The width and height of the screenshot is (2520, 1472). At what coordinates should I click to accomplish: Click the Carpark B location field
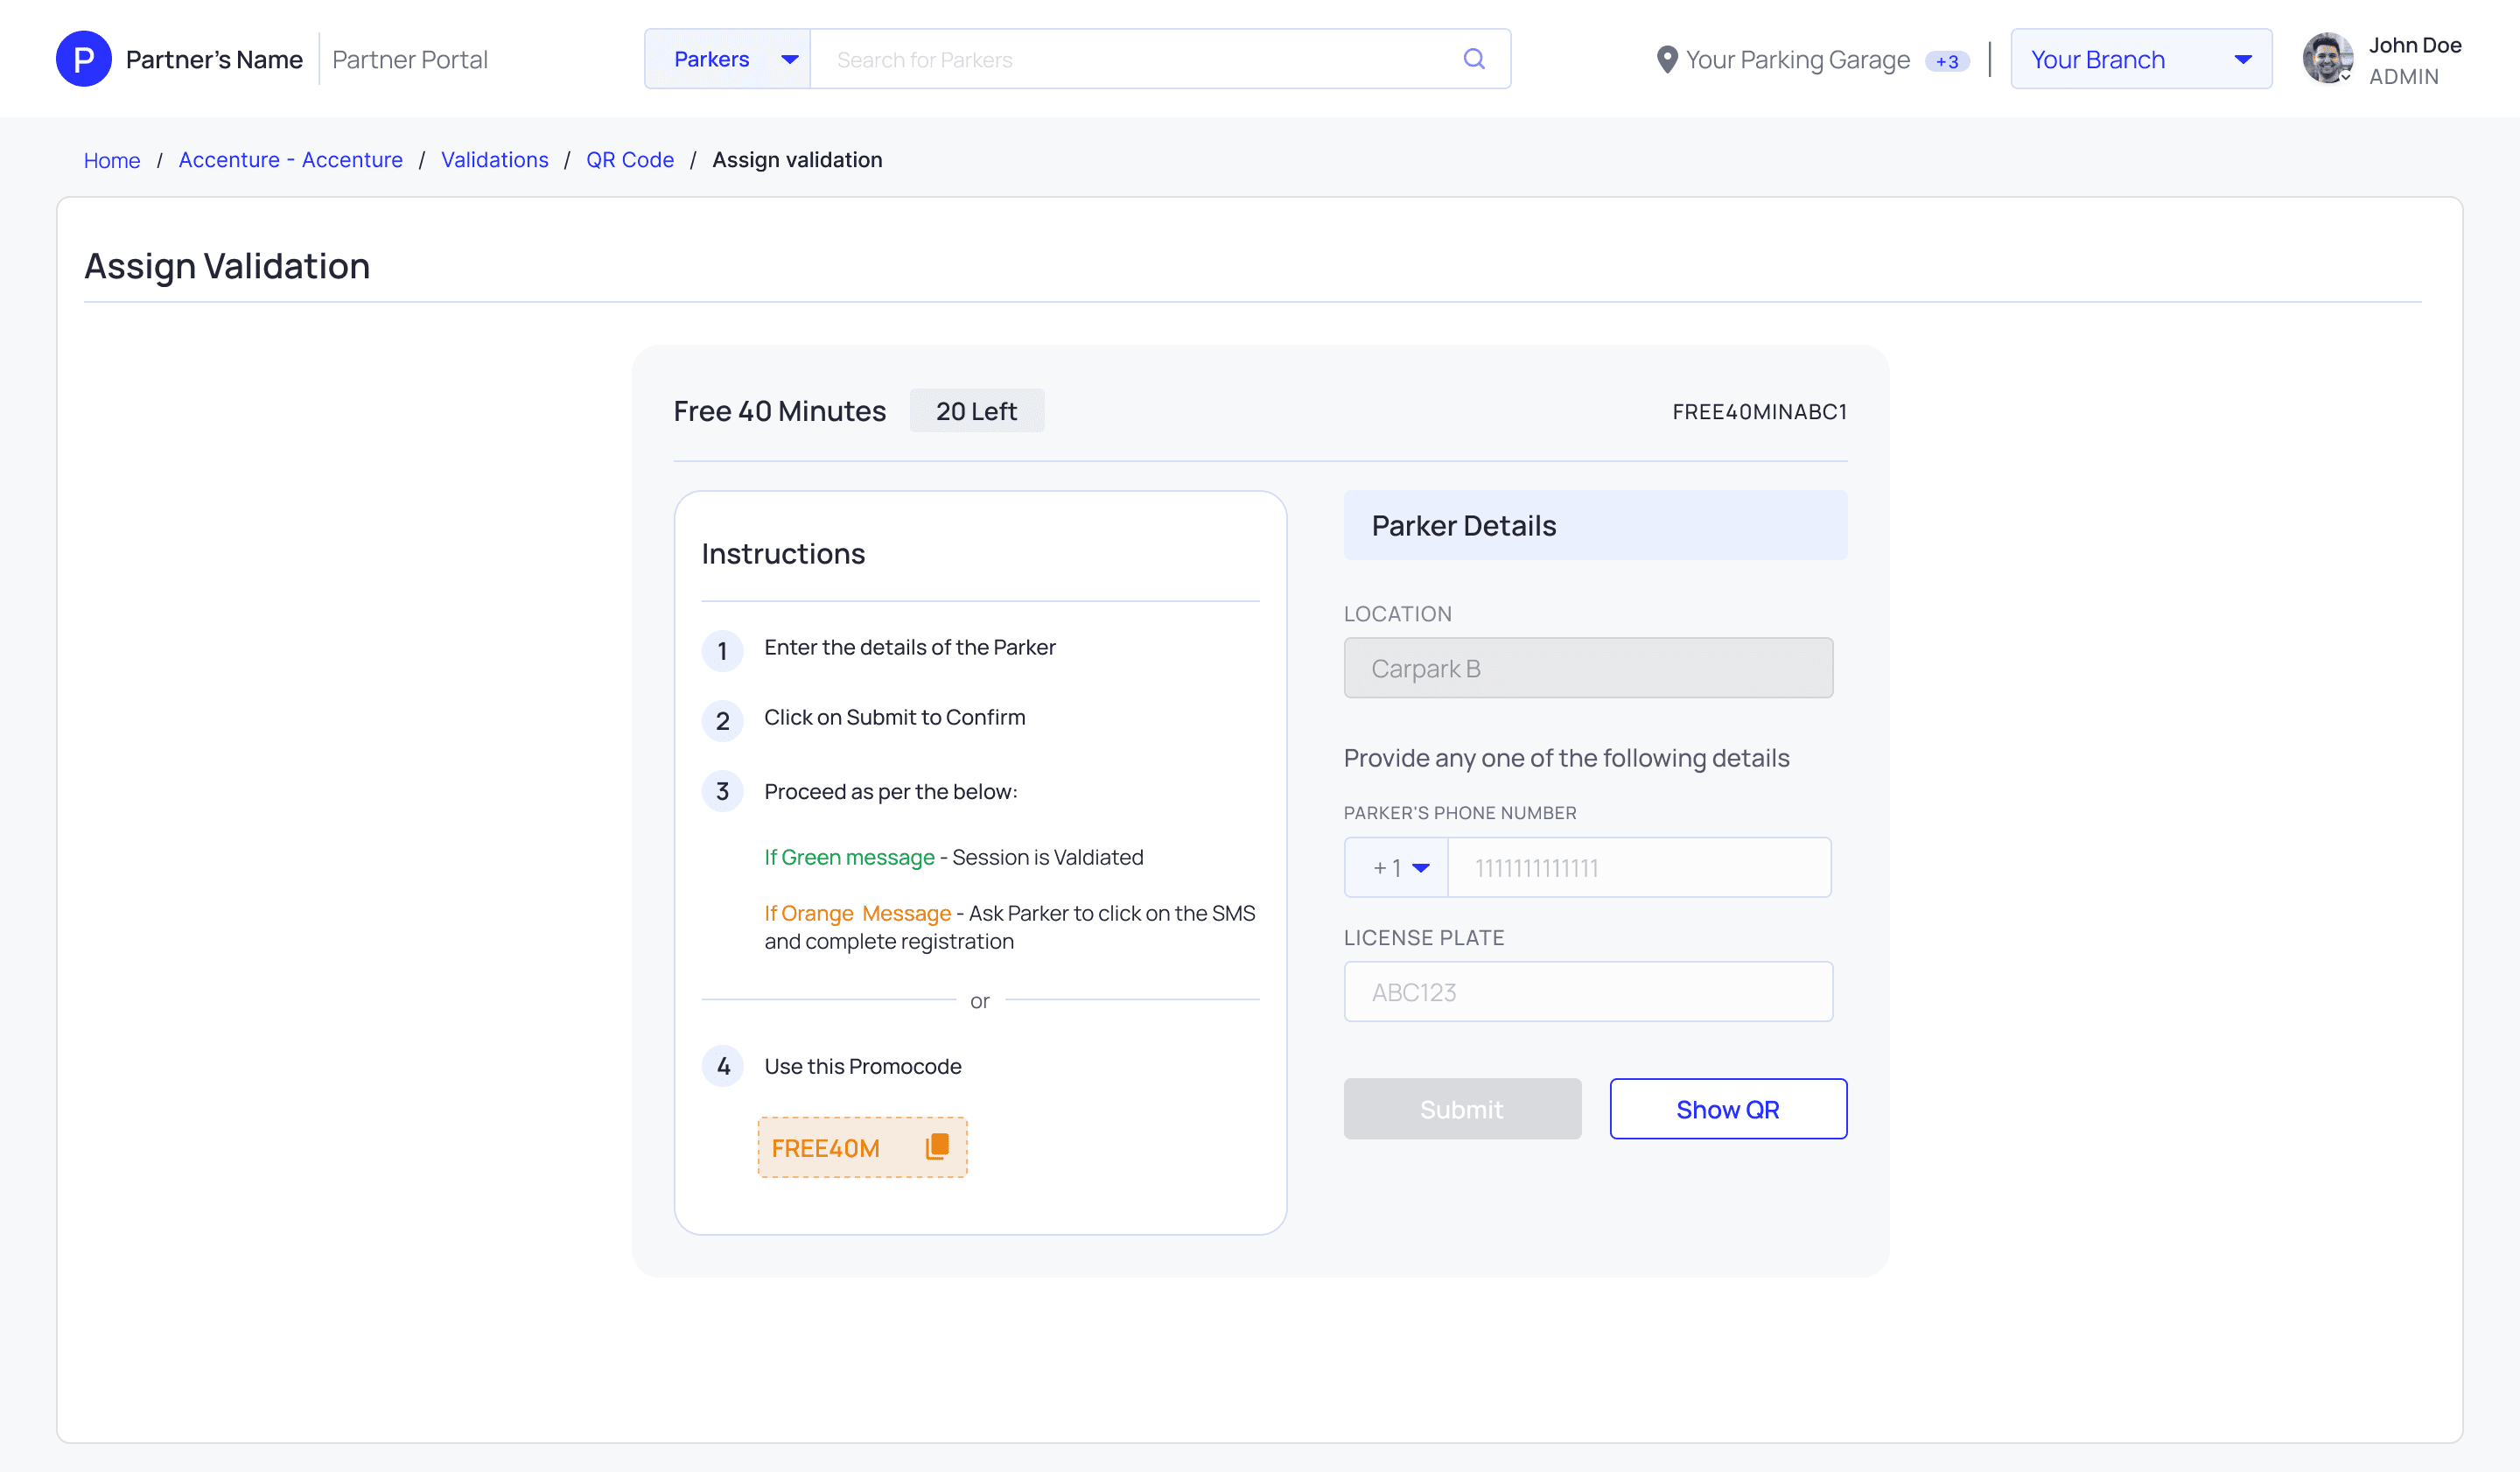tap(1587, 668)
